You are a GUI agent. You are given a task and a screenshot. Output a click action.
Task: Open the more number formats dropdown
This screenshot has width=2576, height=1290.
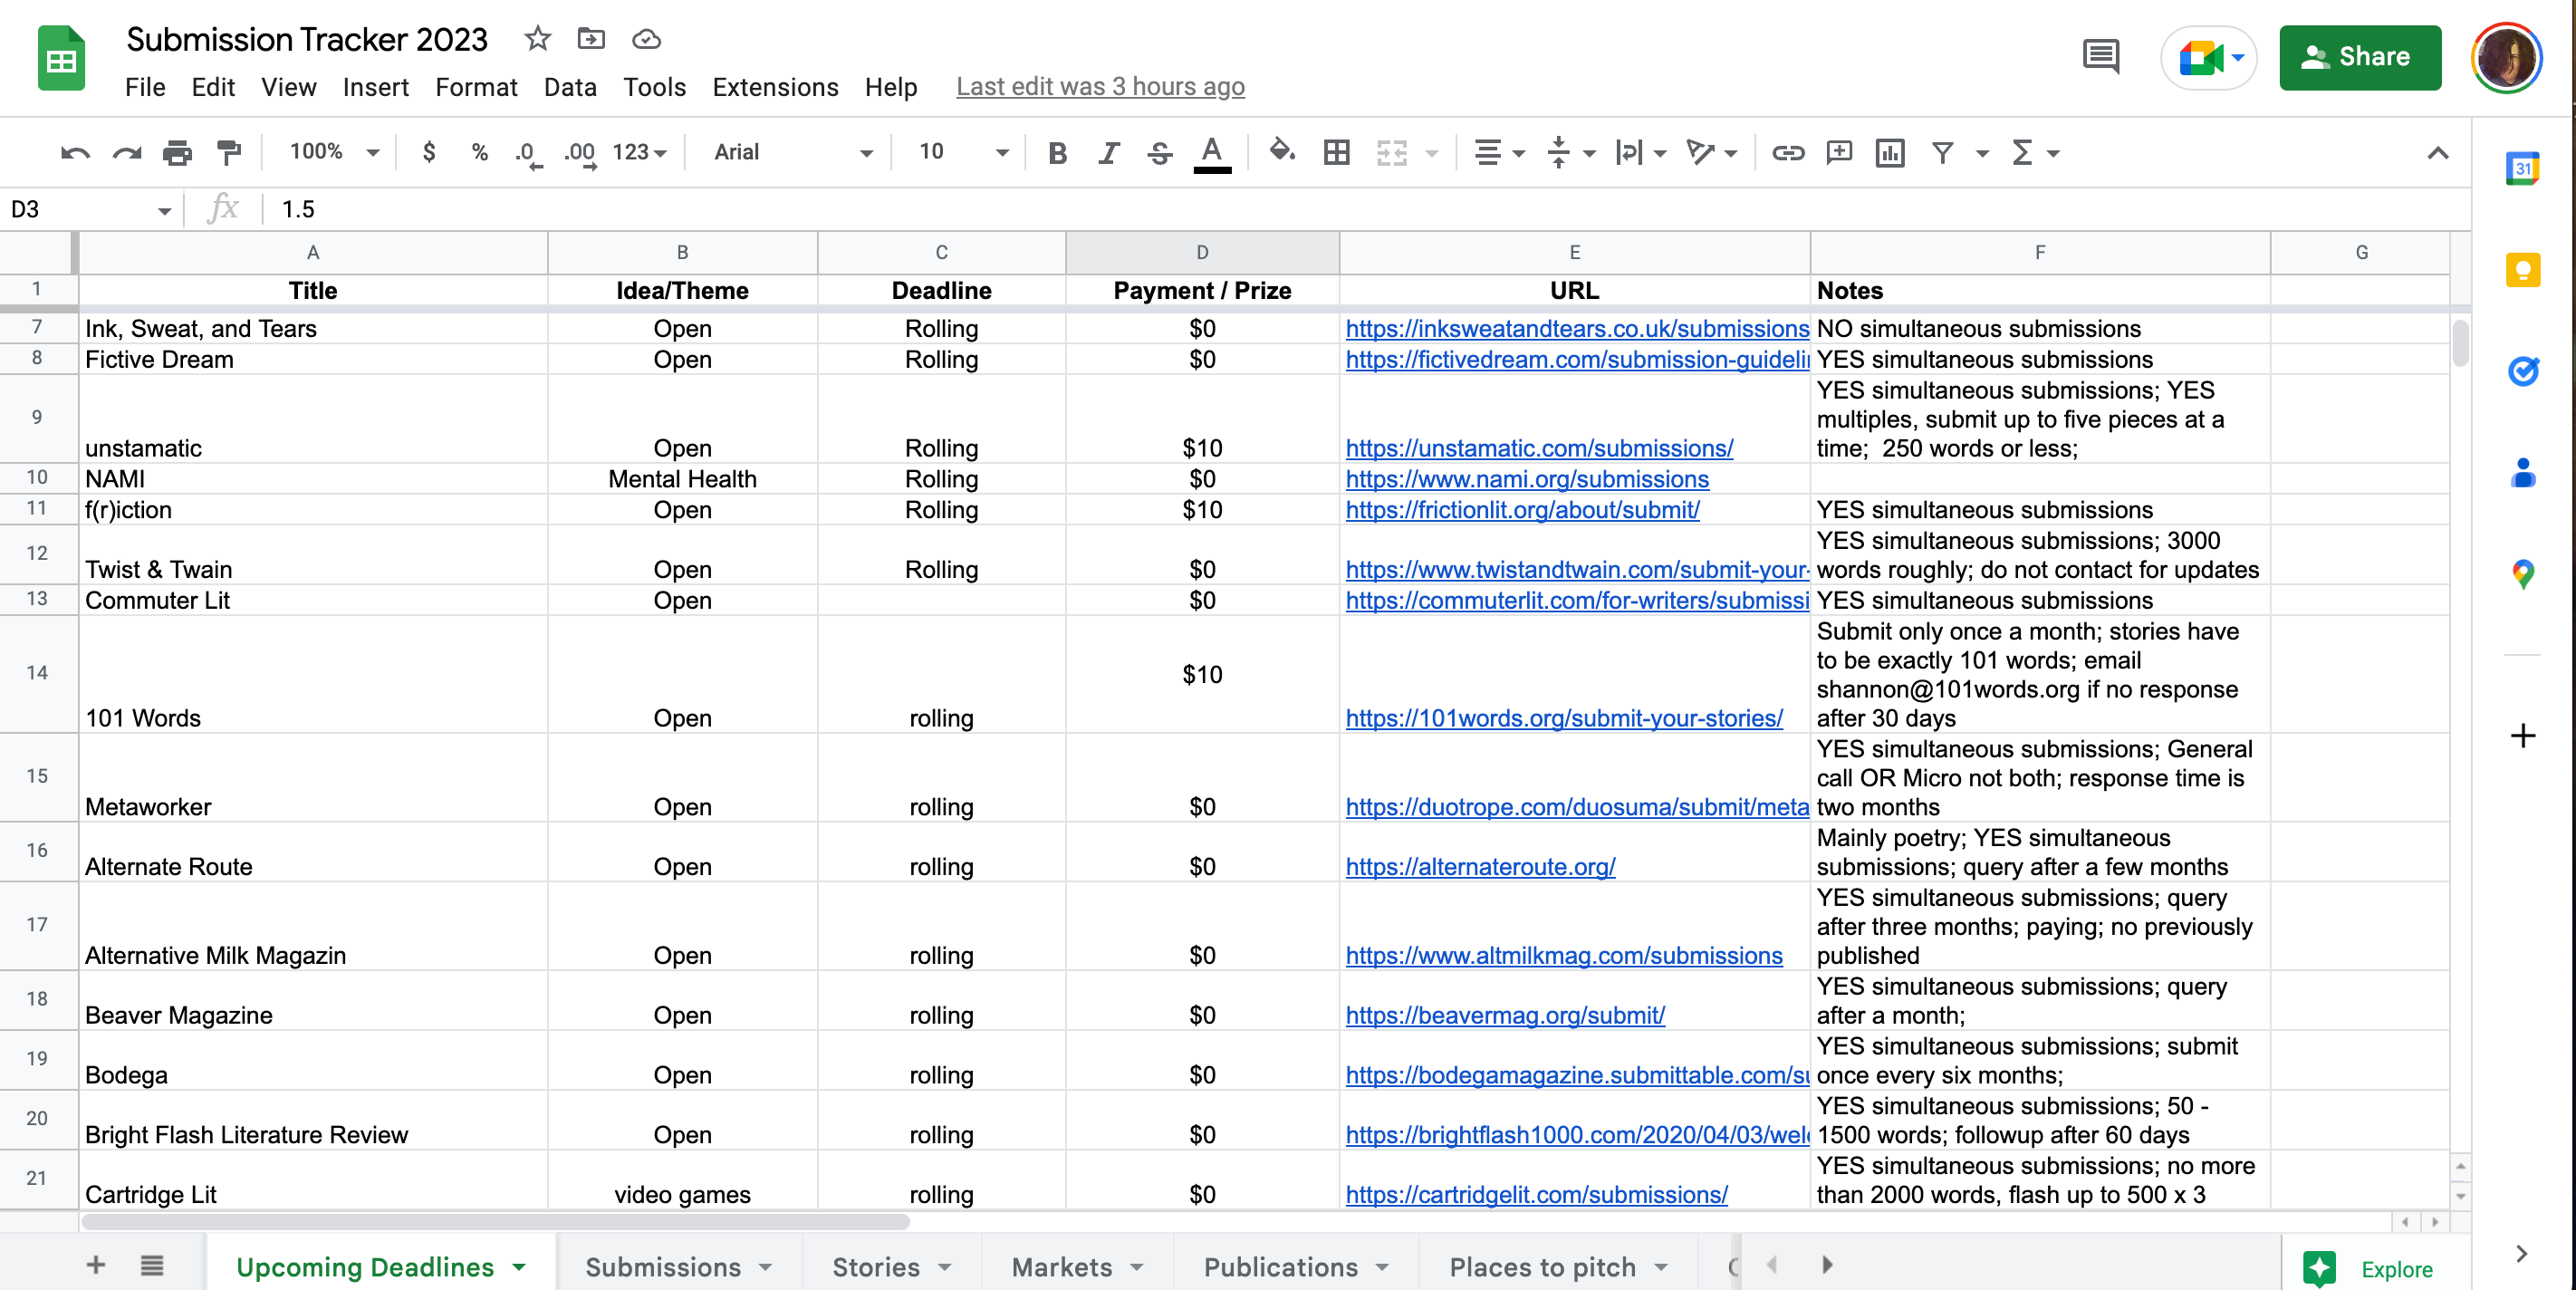639,152
